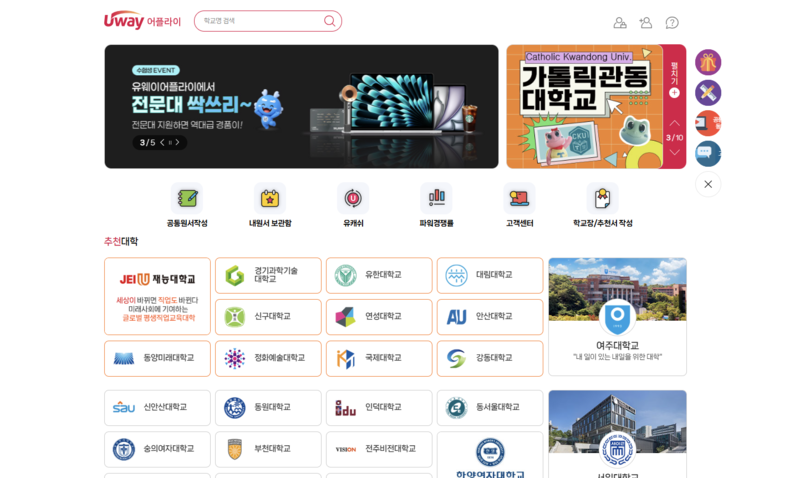Open the JEIU 재능대학교 card
800x478 pixels.
(x=157, y=296)
